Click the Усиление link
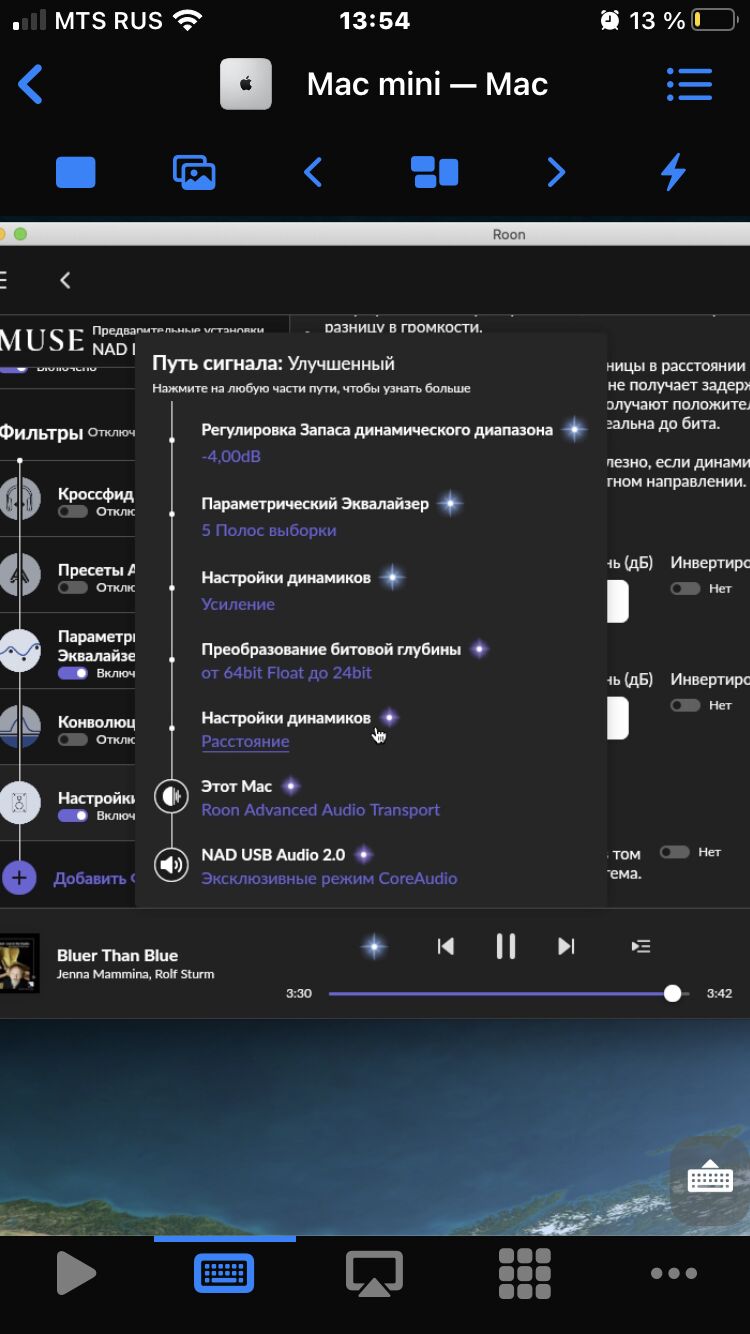Image resolution: width=750 pixels, height=1334 pixels. (x=238, y=604)
